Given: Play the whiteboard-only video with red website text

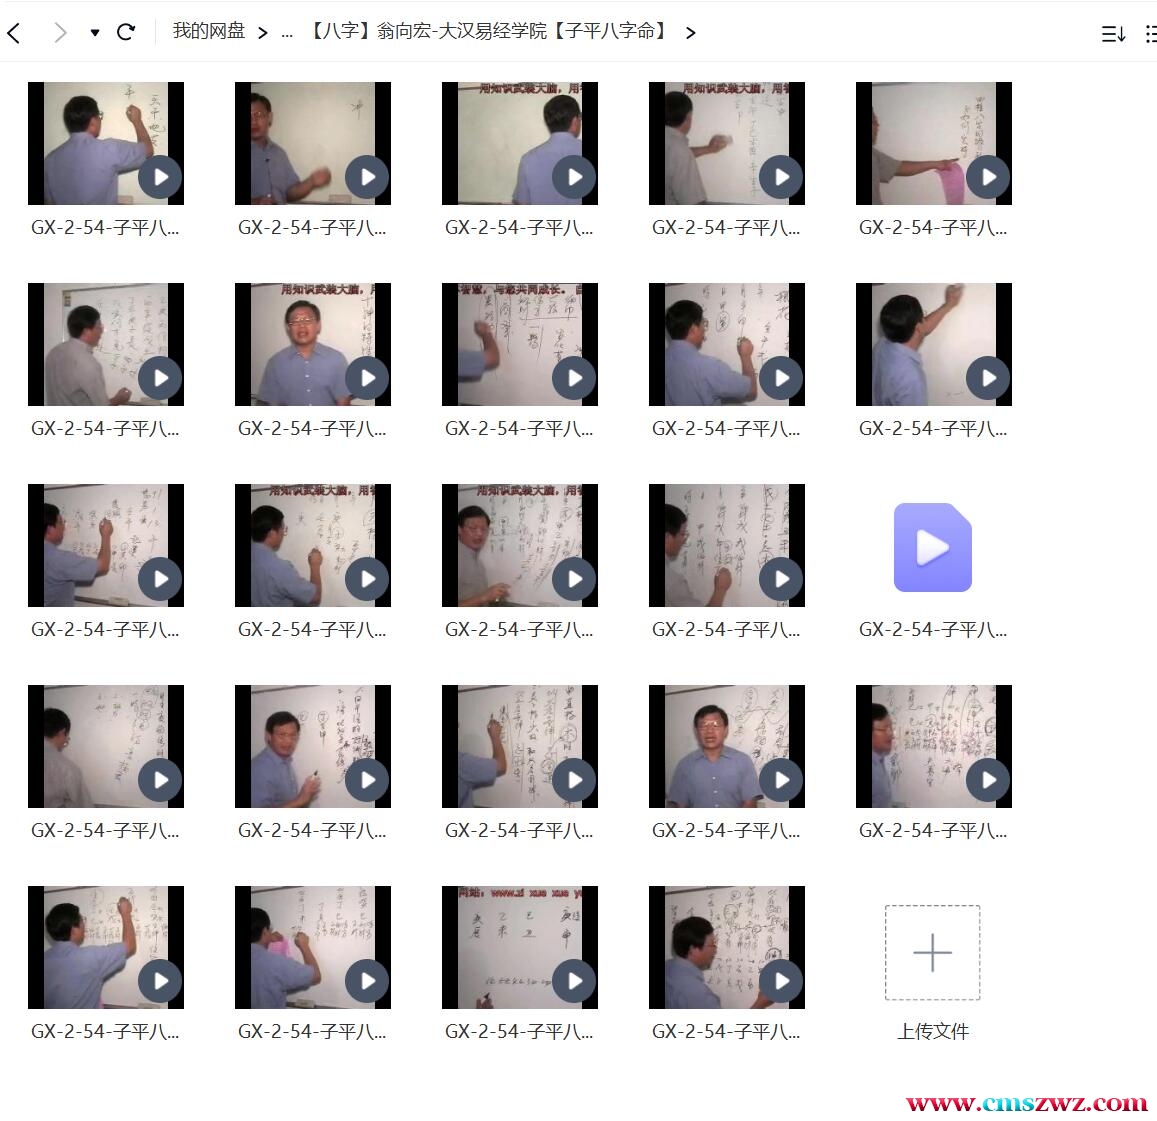Looking at the screenshot, I should [519, 947].
